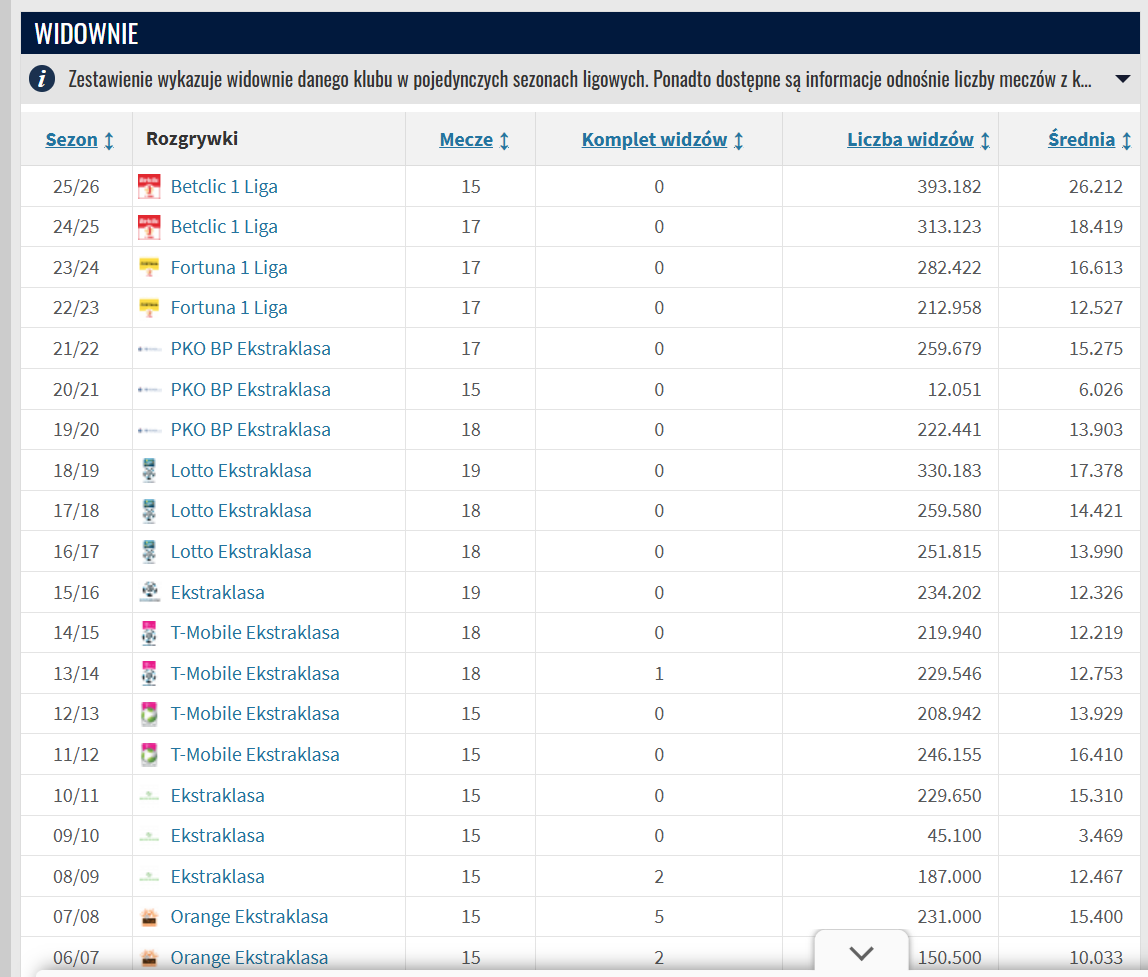Select Komplet widzów value 5 for 07/08
This screenshot has height=977, width=1148.
659,917
